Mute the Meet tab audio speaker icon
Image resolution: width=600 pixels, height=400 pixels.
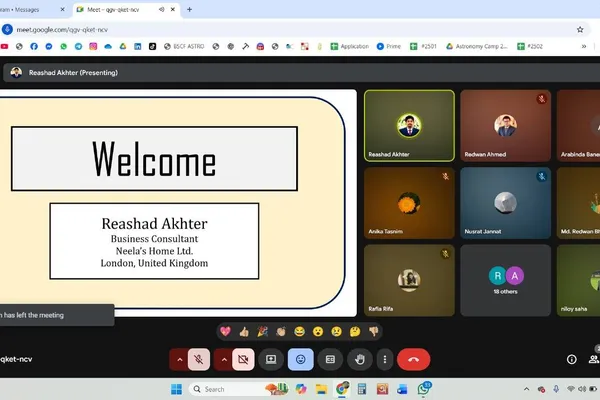(x=161, y=10)
